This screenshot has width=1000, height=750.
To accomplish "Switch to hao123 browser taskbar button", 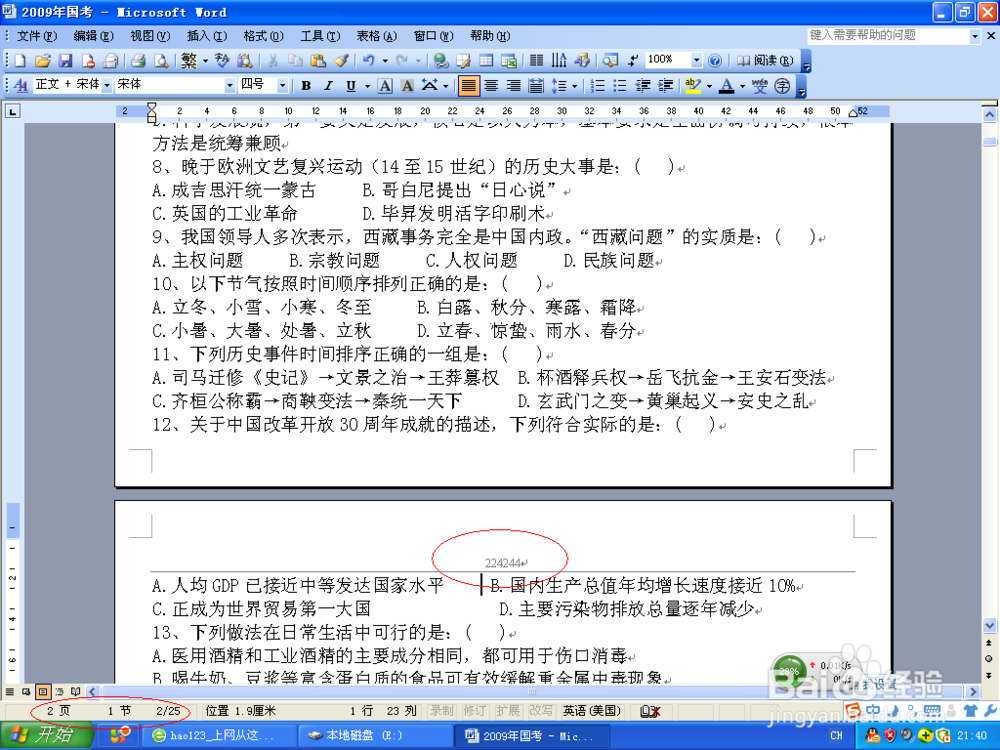I will pos(221,735).
